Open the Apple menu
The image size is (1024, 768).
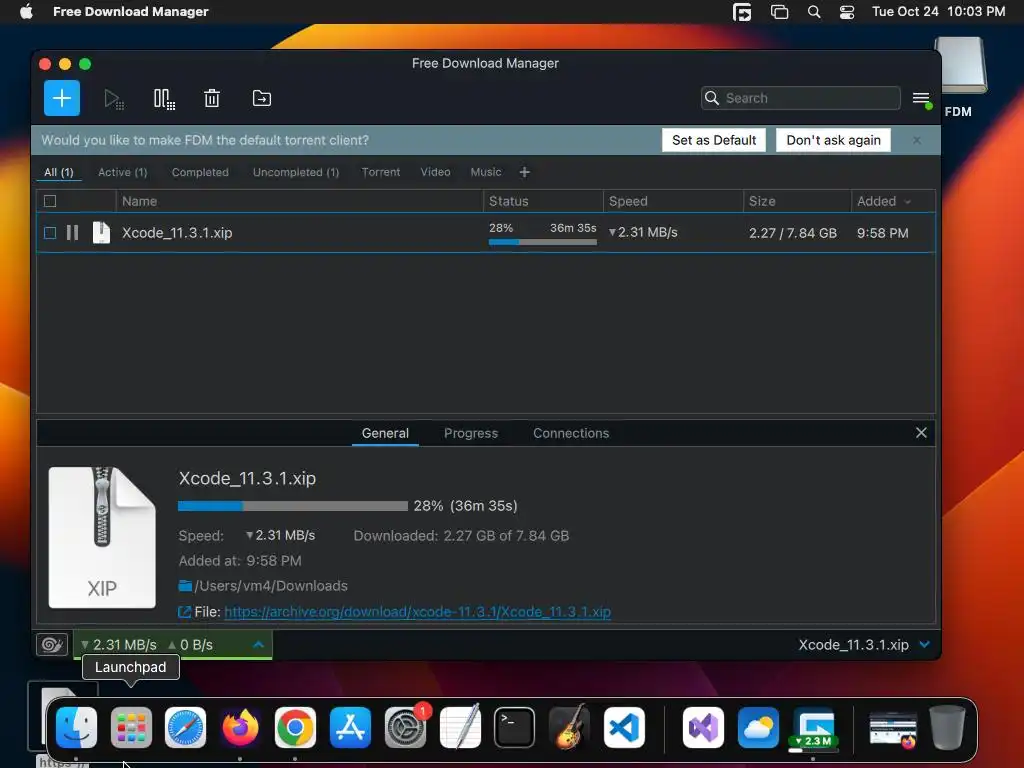[26, 12]
